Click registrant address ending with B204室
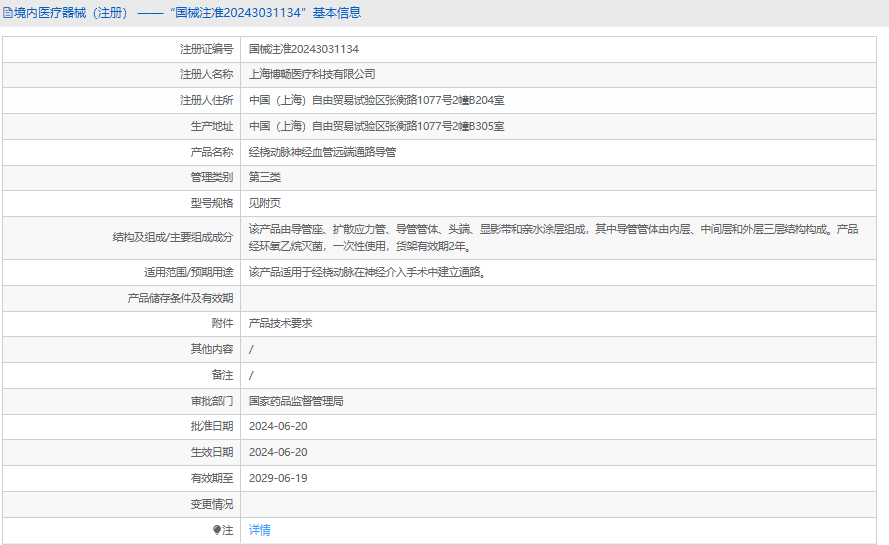889x545 pixels. point(376,100)
